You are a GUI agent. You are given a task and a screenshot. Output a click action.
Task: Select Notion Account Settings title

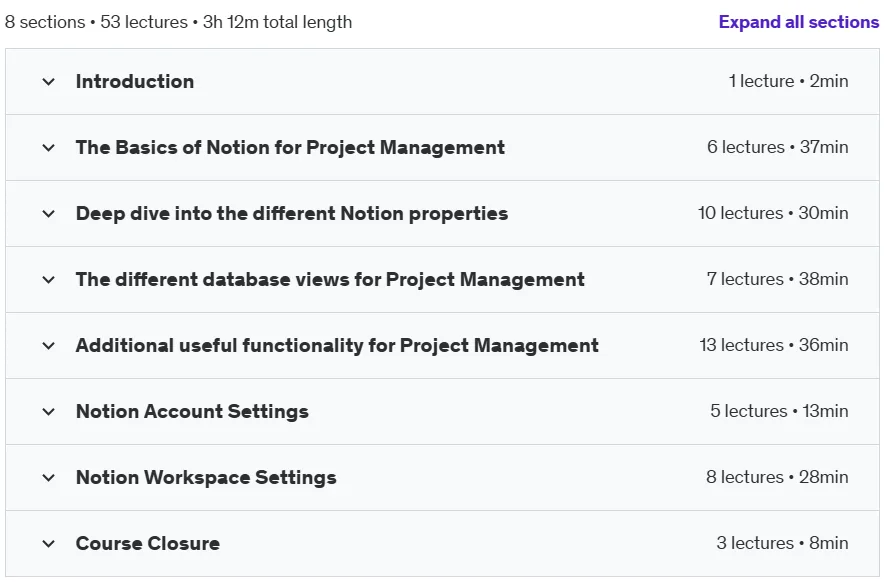(192, 412)
